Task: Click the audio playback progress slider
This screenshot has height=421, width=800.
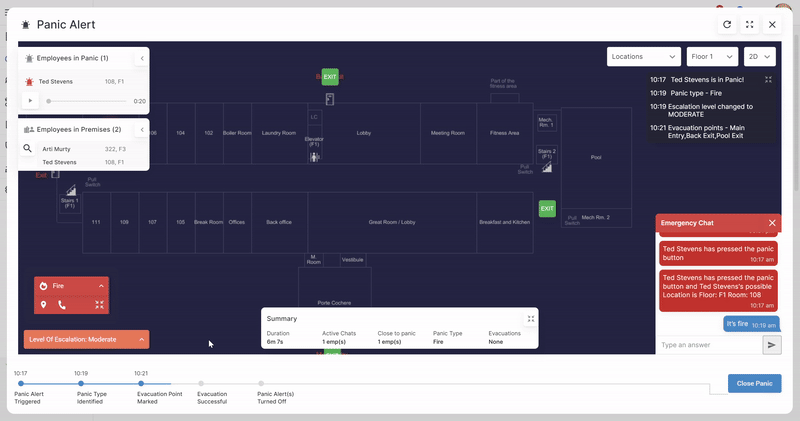Action: tap(85, 101)
